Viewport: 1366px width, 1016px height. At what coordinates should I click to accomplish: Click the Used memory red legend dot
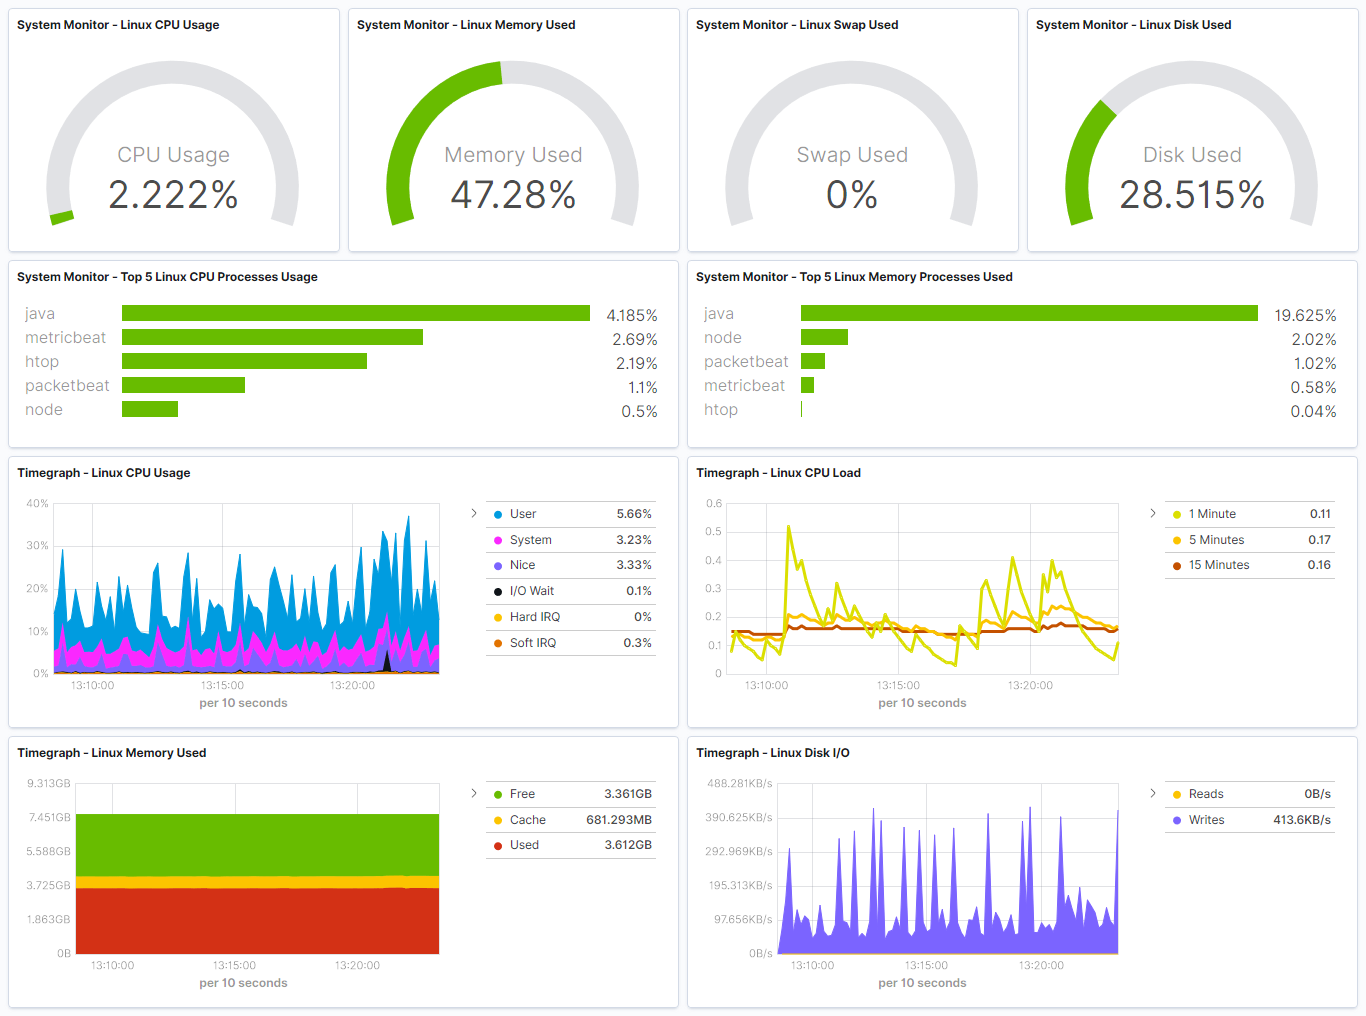pyautogui.click(x=498, y=846)
